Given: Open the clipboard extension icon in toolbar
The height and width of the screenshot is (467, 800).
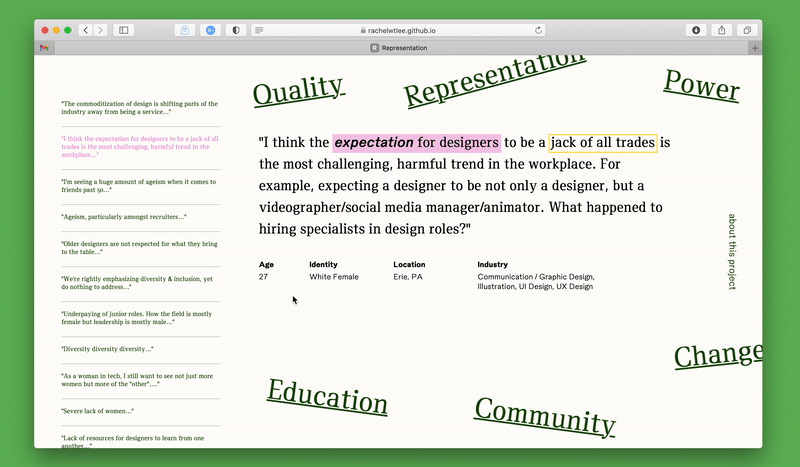Looking at the screenshot, I should tap(185, 30).
